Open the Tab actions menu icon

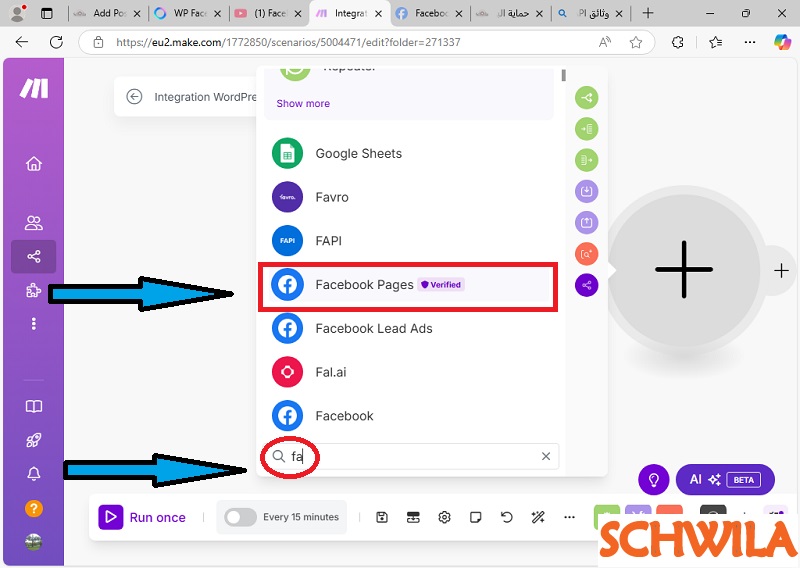(x=46, y=14)
